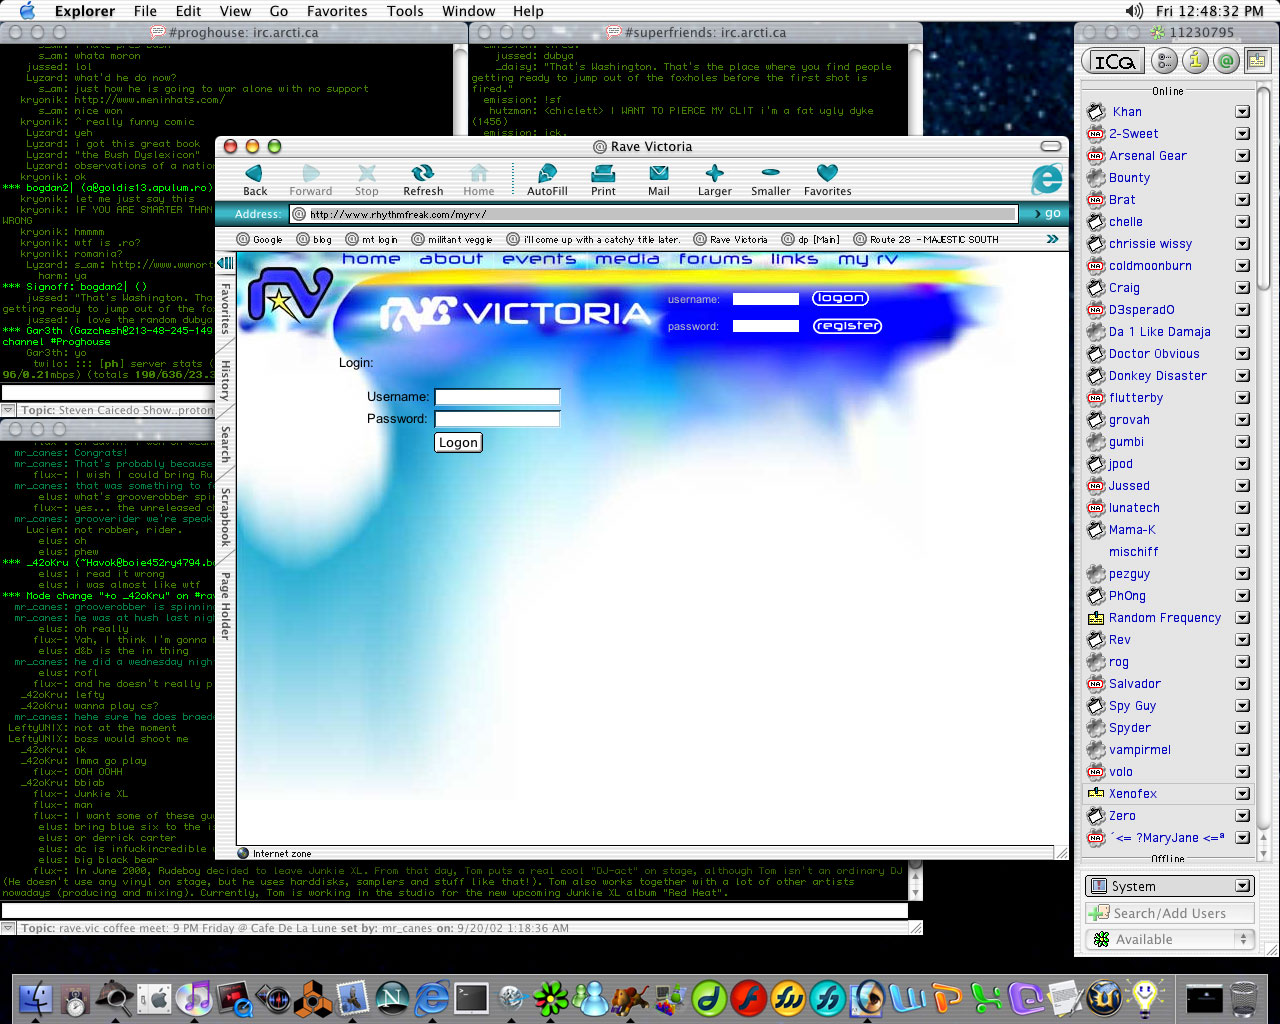Expand the favorites bar overflow chevron
This screenshot has width=1280, height=1024.
point(1052,239)
